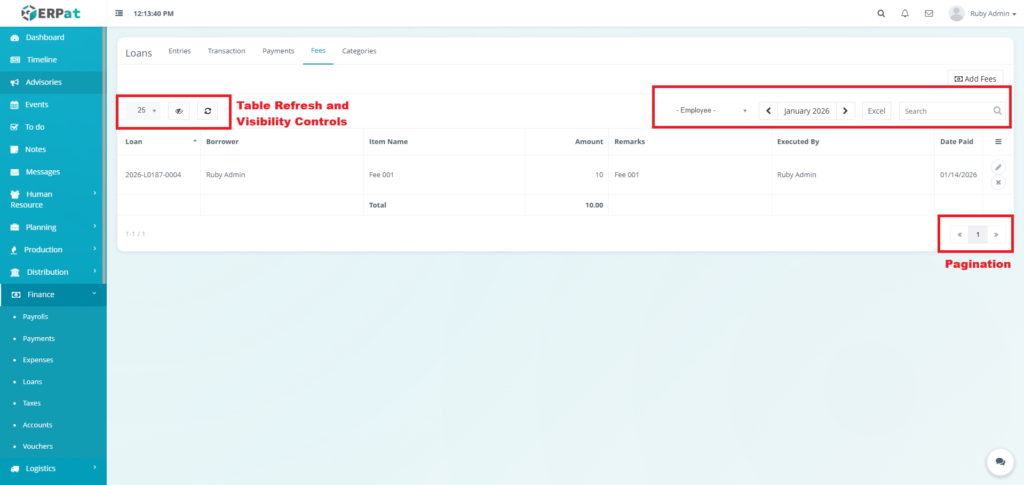Refresh the fees table
Screen dimensions: 1024x485
point(207,111)
